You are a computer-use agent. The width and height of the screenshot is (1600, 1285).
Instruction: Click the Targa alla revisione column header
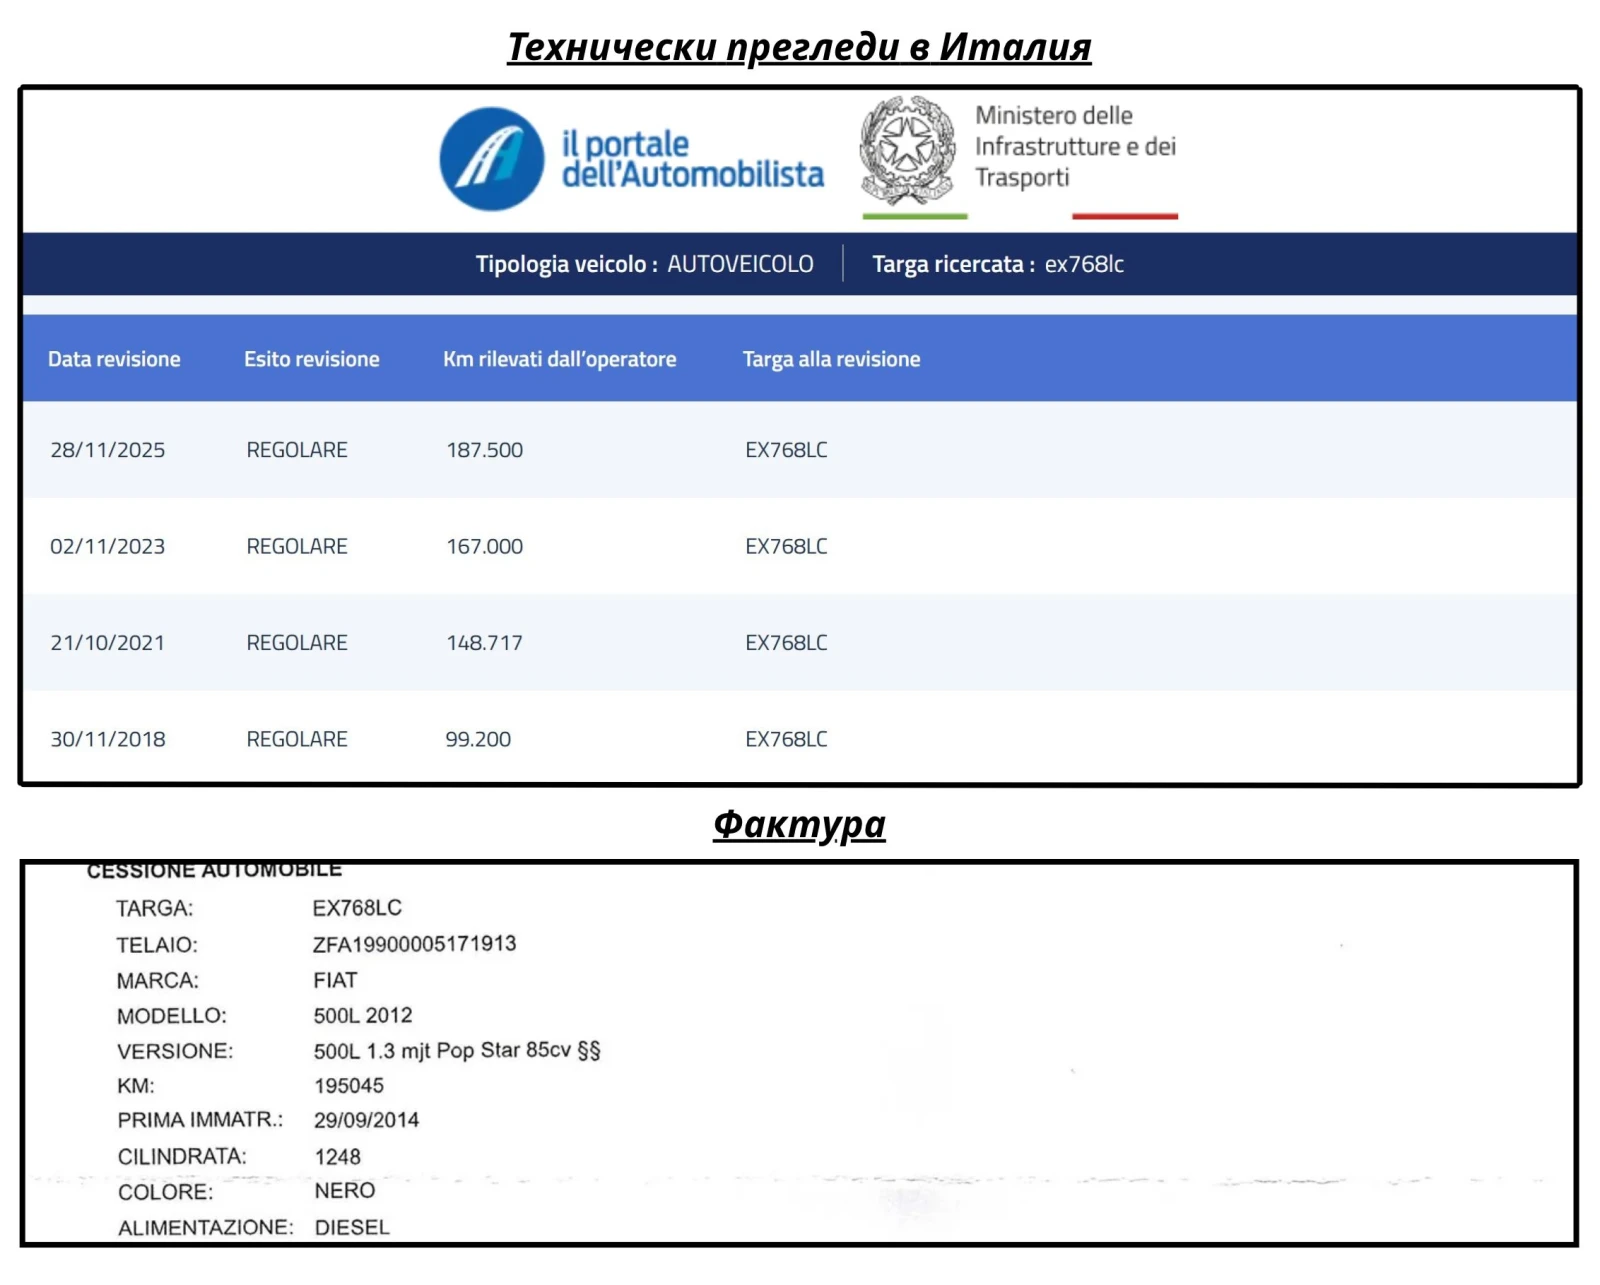(831, 359)
